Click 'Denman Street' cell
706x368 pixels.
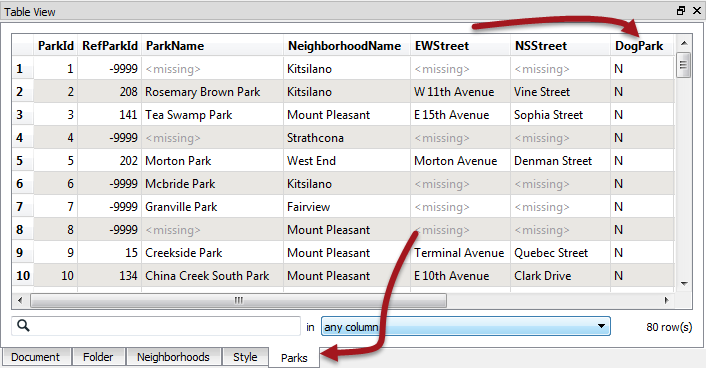pos(560,161)
